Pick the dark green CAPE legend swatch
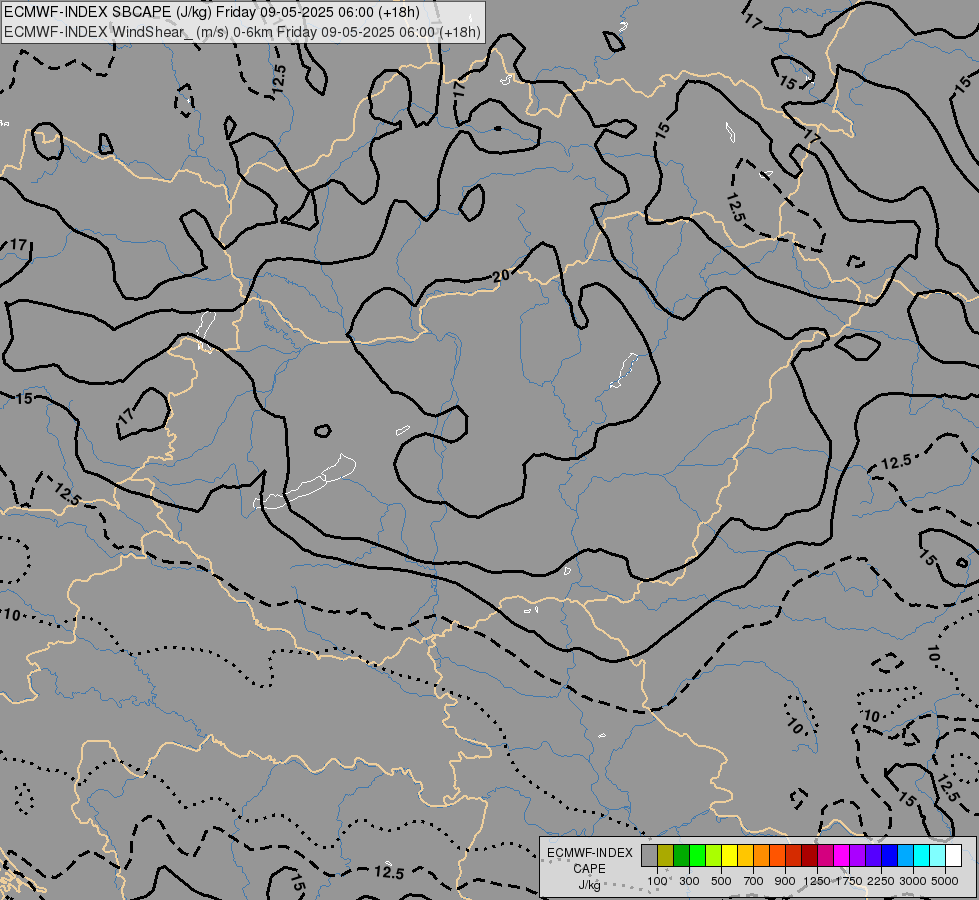Screen dimensions: 979x900 coord(682,855)
